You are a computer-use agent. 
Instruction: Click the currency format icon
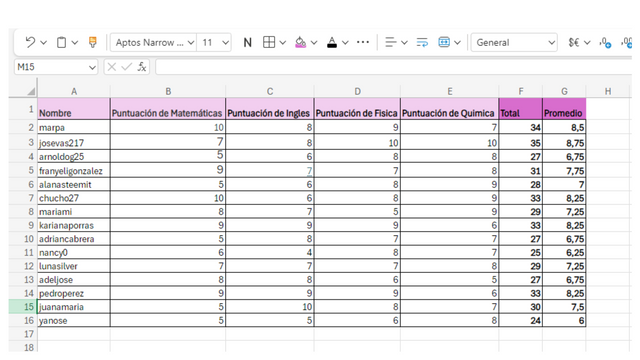coord(574,42)
